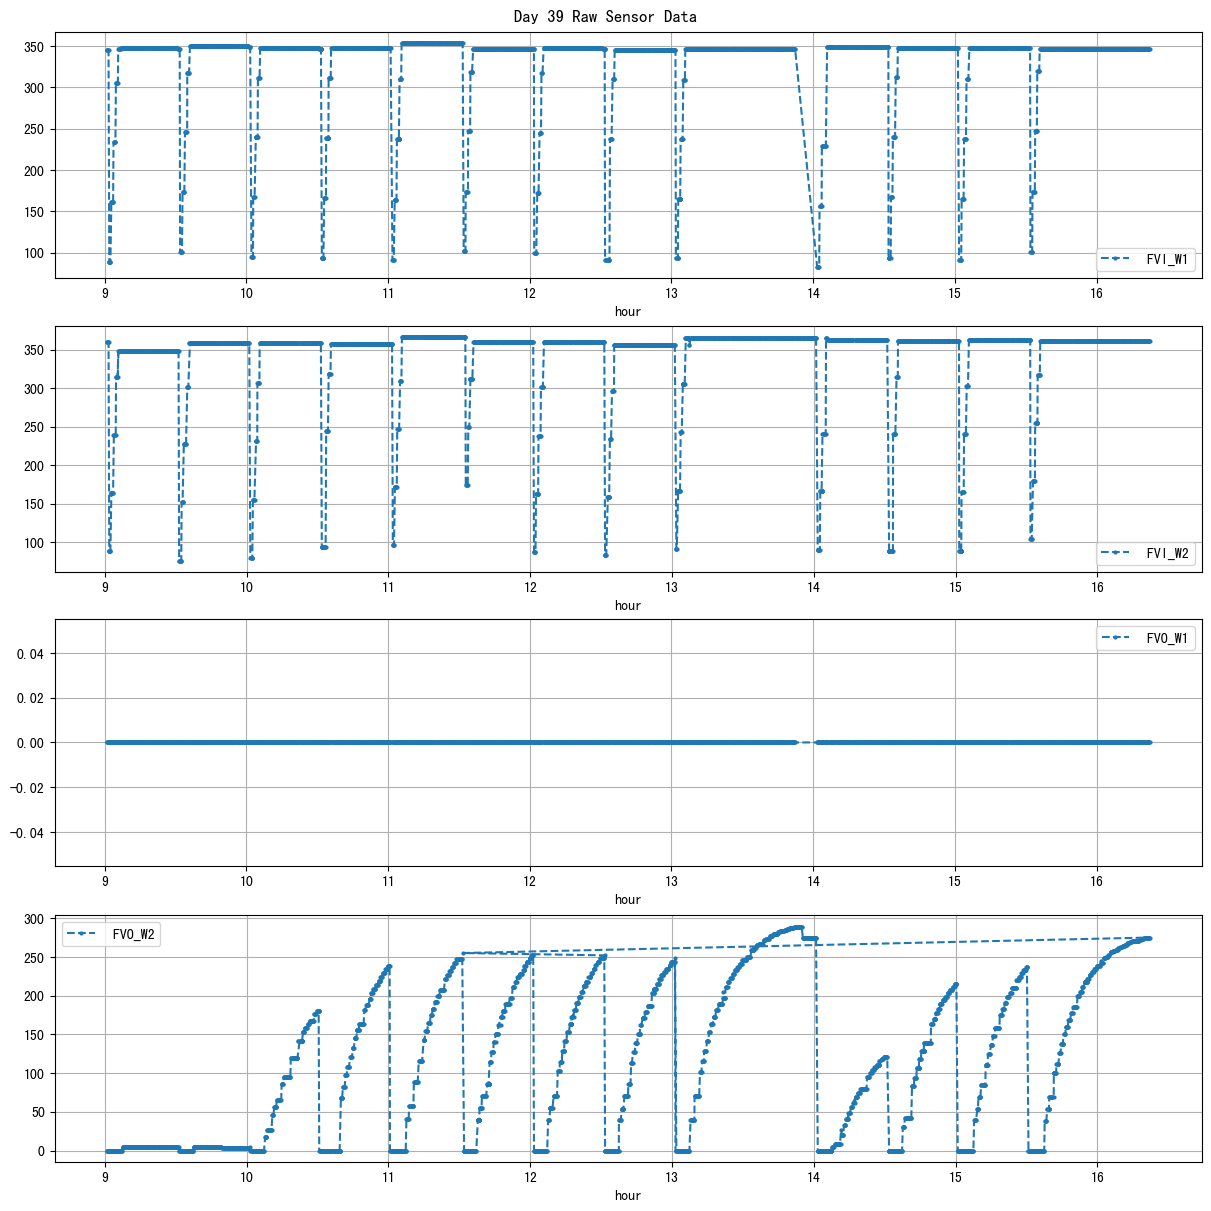Click the 300 y-axis tick on FVO_W2 plot
Screen dimensions: 1211x1211
coord(34,919)
